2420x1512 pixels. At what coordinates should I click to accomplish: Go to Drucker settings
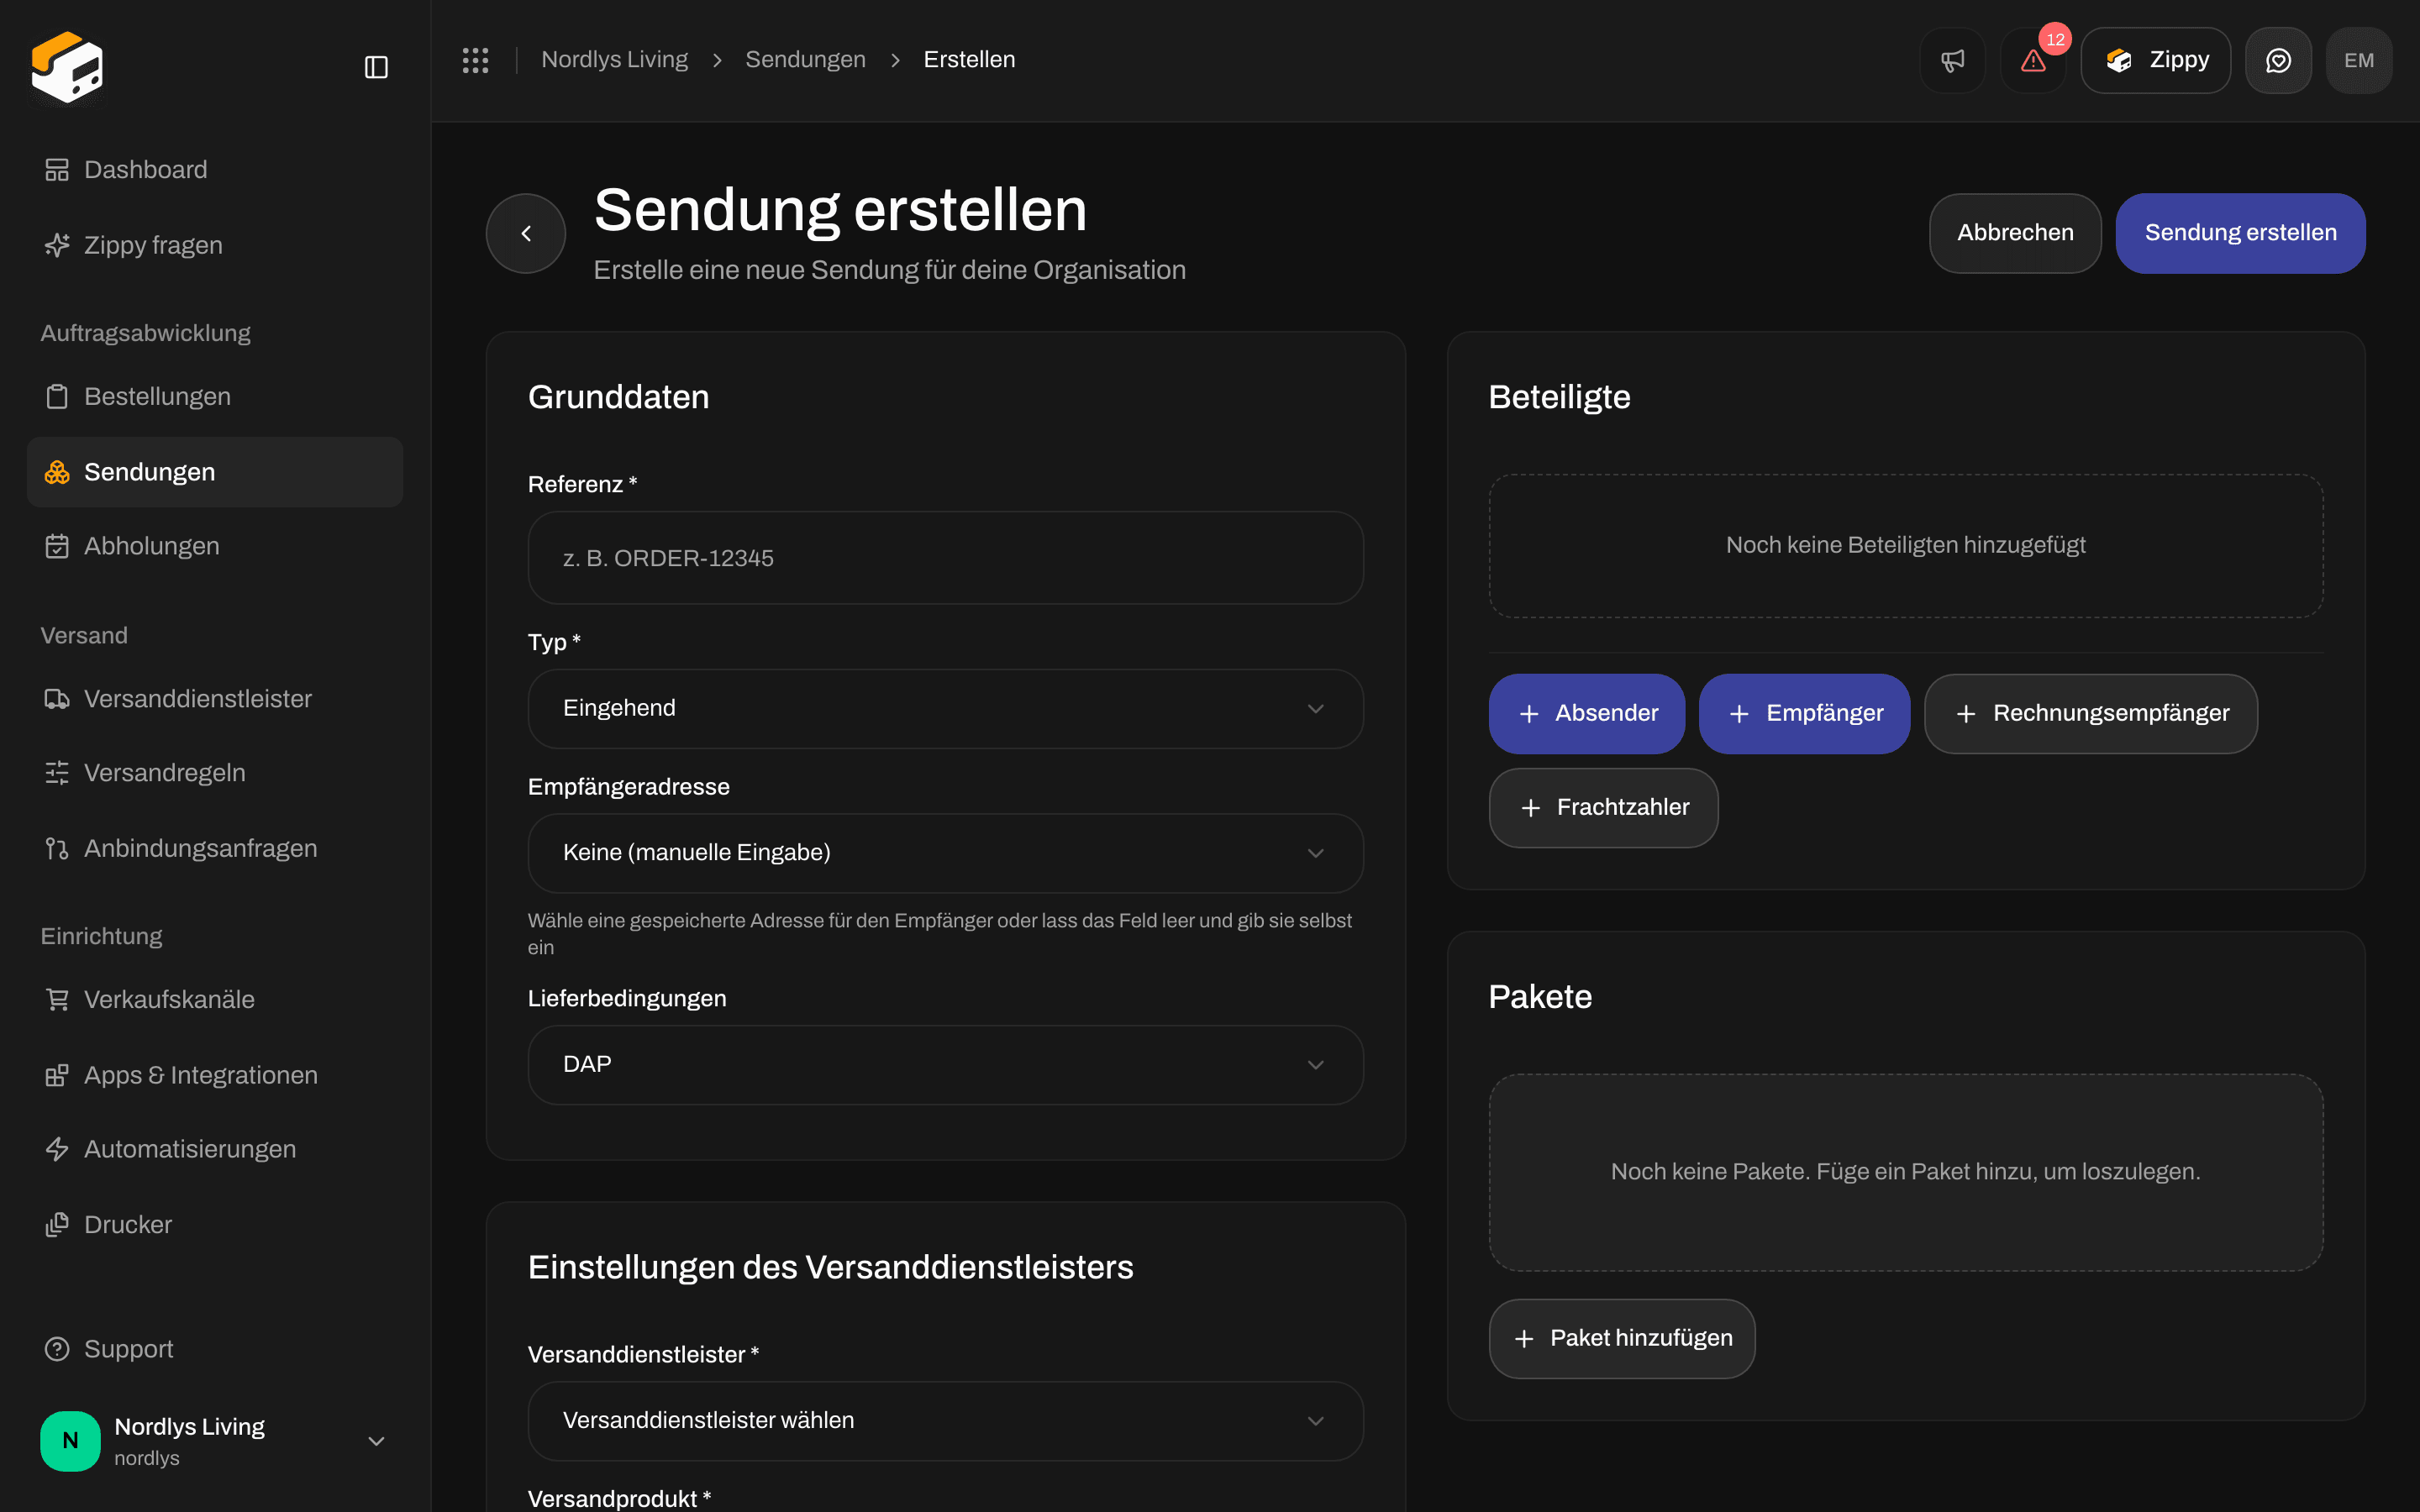[x=215, y=1225]
